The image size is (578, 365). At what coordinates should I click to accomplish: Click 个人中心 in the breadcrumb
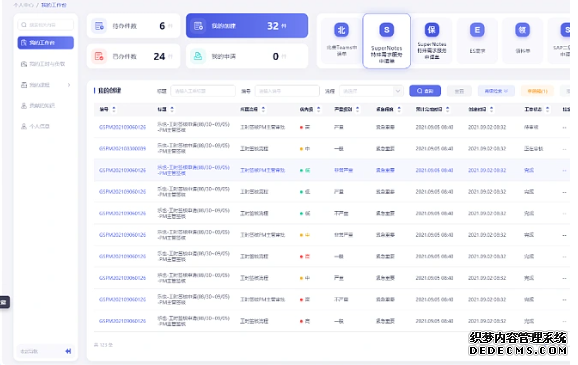23,5
